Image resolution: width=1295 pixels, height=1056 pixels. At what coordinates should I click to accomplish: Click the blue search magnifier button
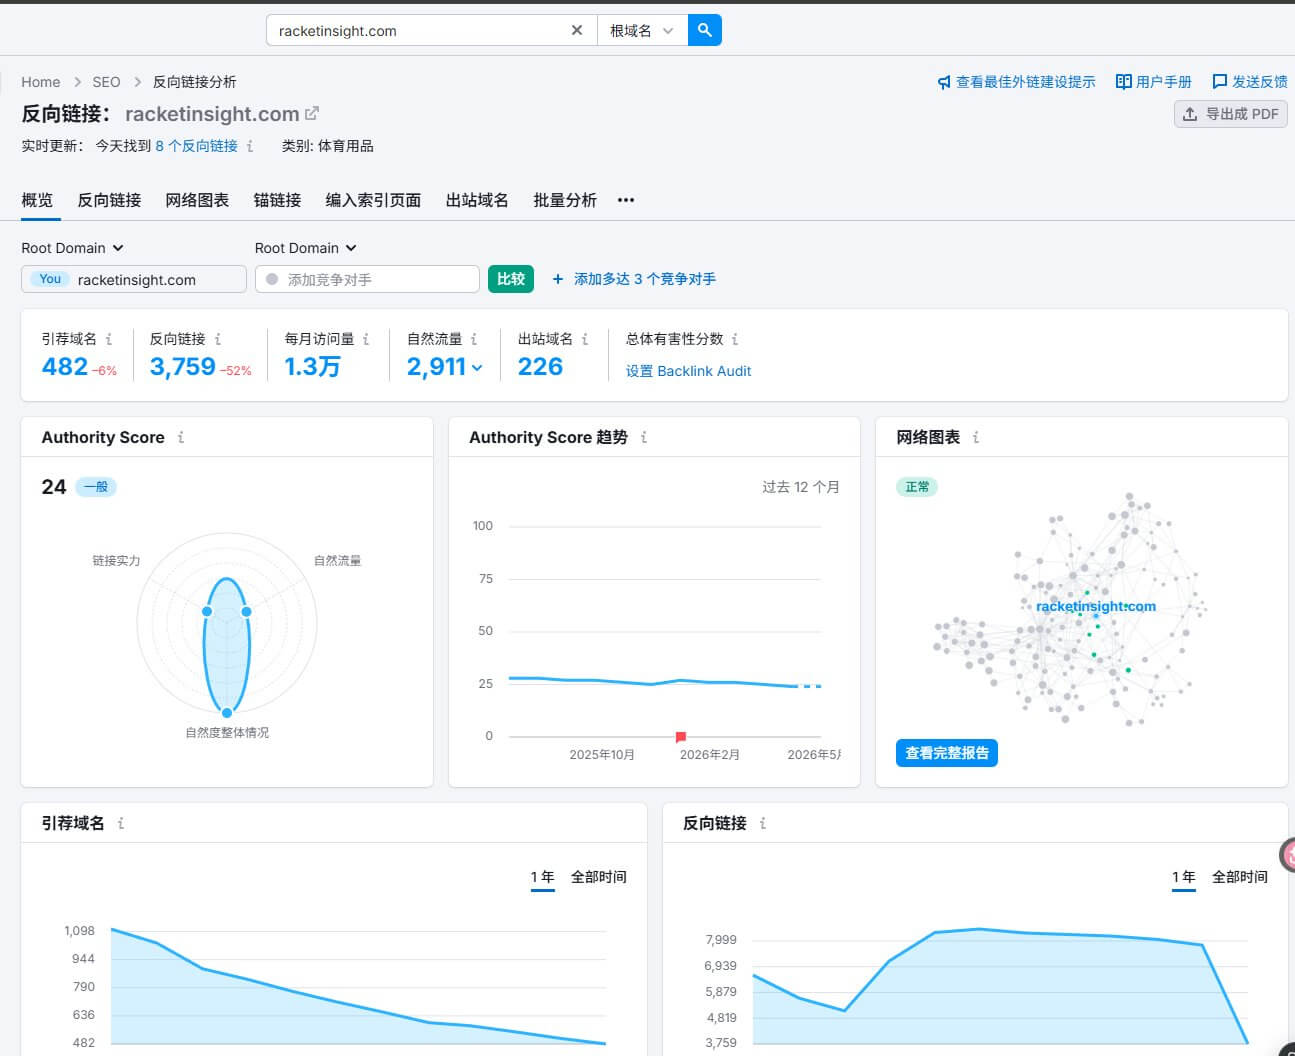click(705, 30)
